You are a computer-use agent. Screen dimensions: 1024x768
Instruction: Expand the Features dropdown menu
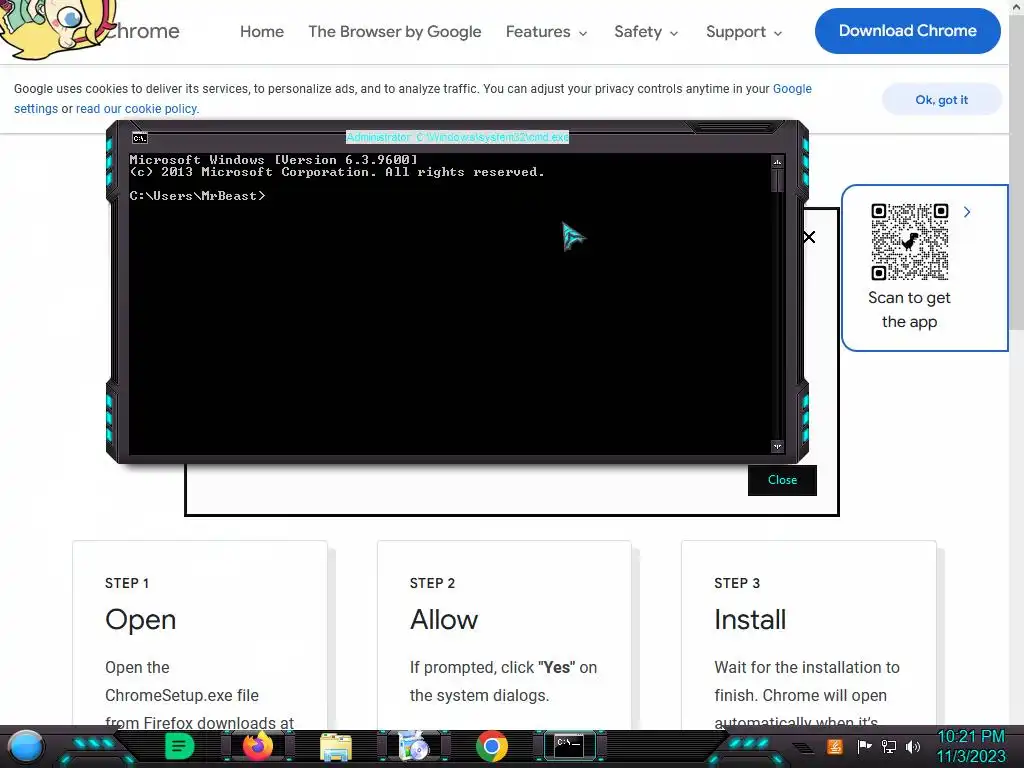tap(547, 31)
